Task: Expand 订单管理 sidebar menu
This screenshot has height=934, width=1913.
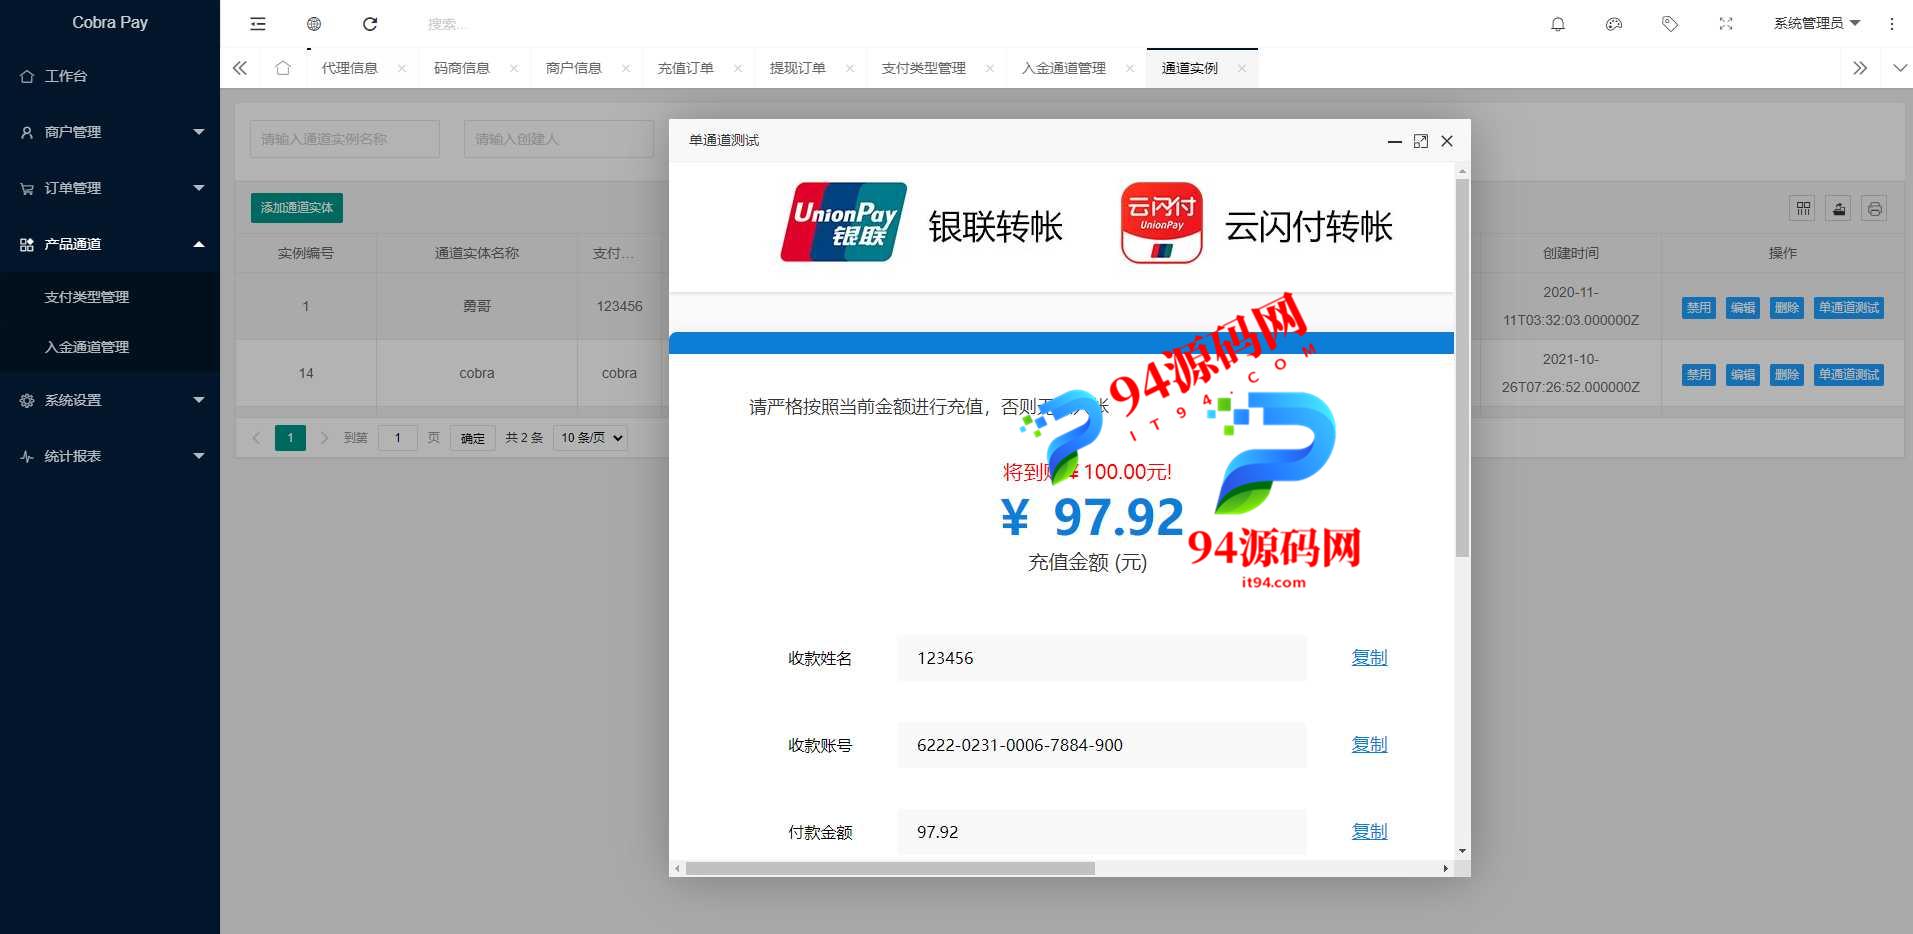Action: click(110, 188)
